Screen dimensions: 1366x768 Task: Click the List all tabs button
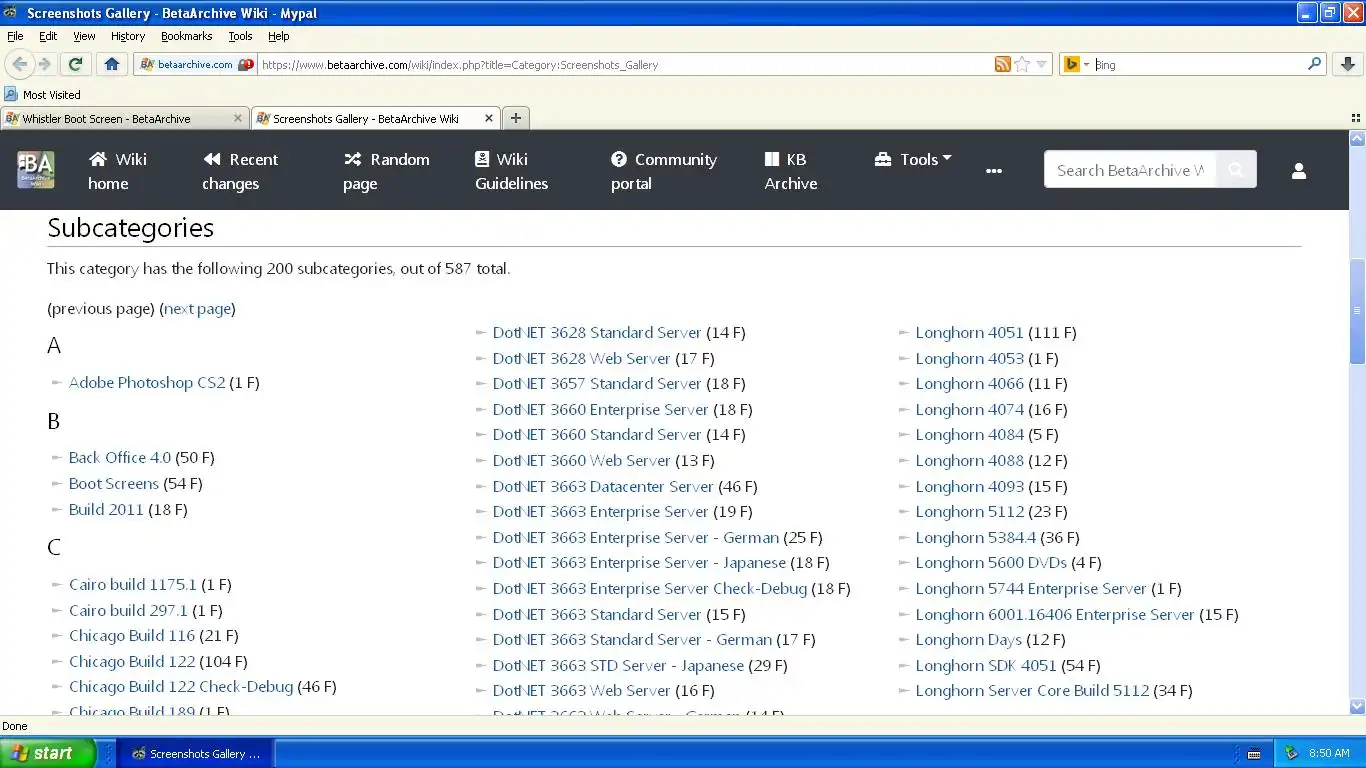coord(1355,118)
